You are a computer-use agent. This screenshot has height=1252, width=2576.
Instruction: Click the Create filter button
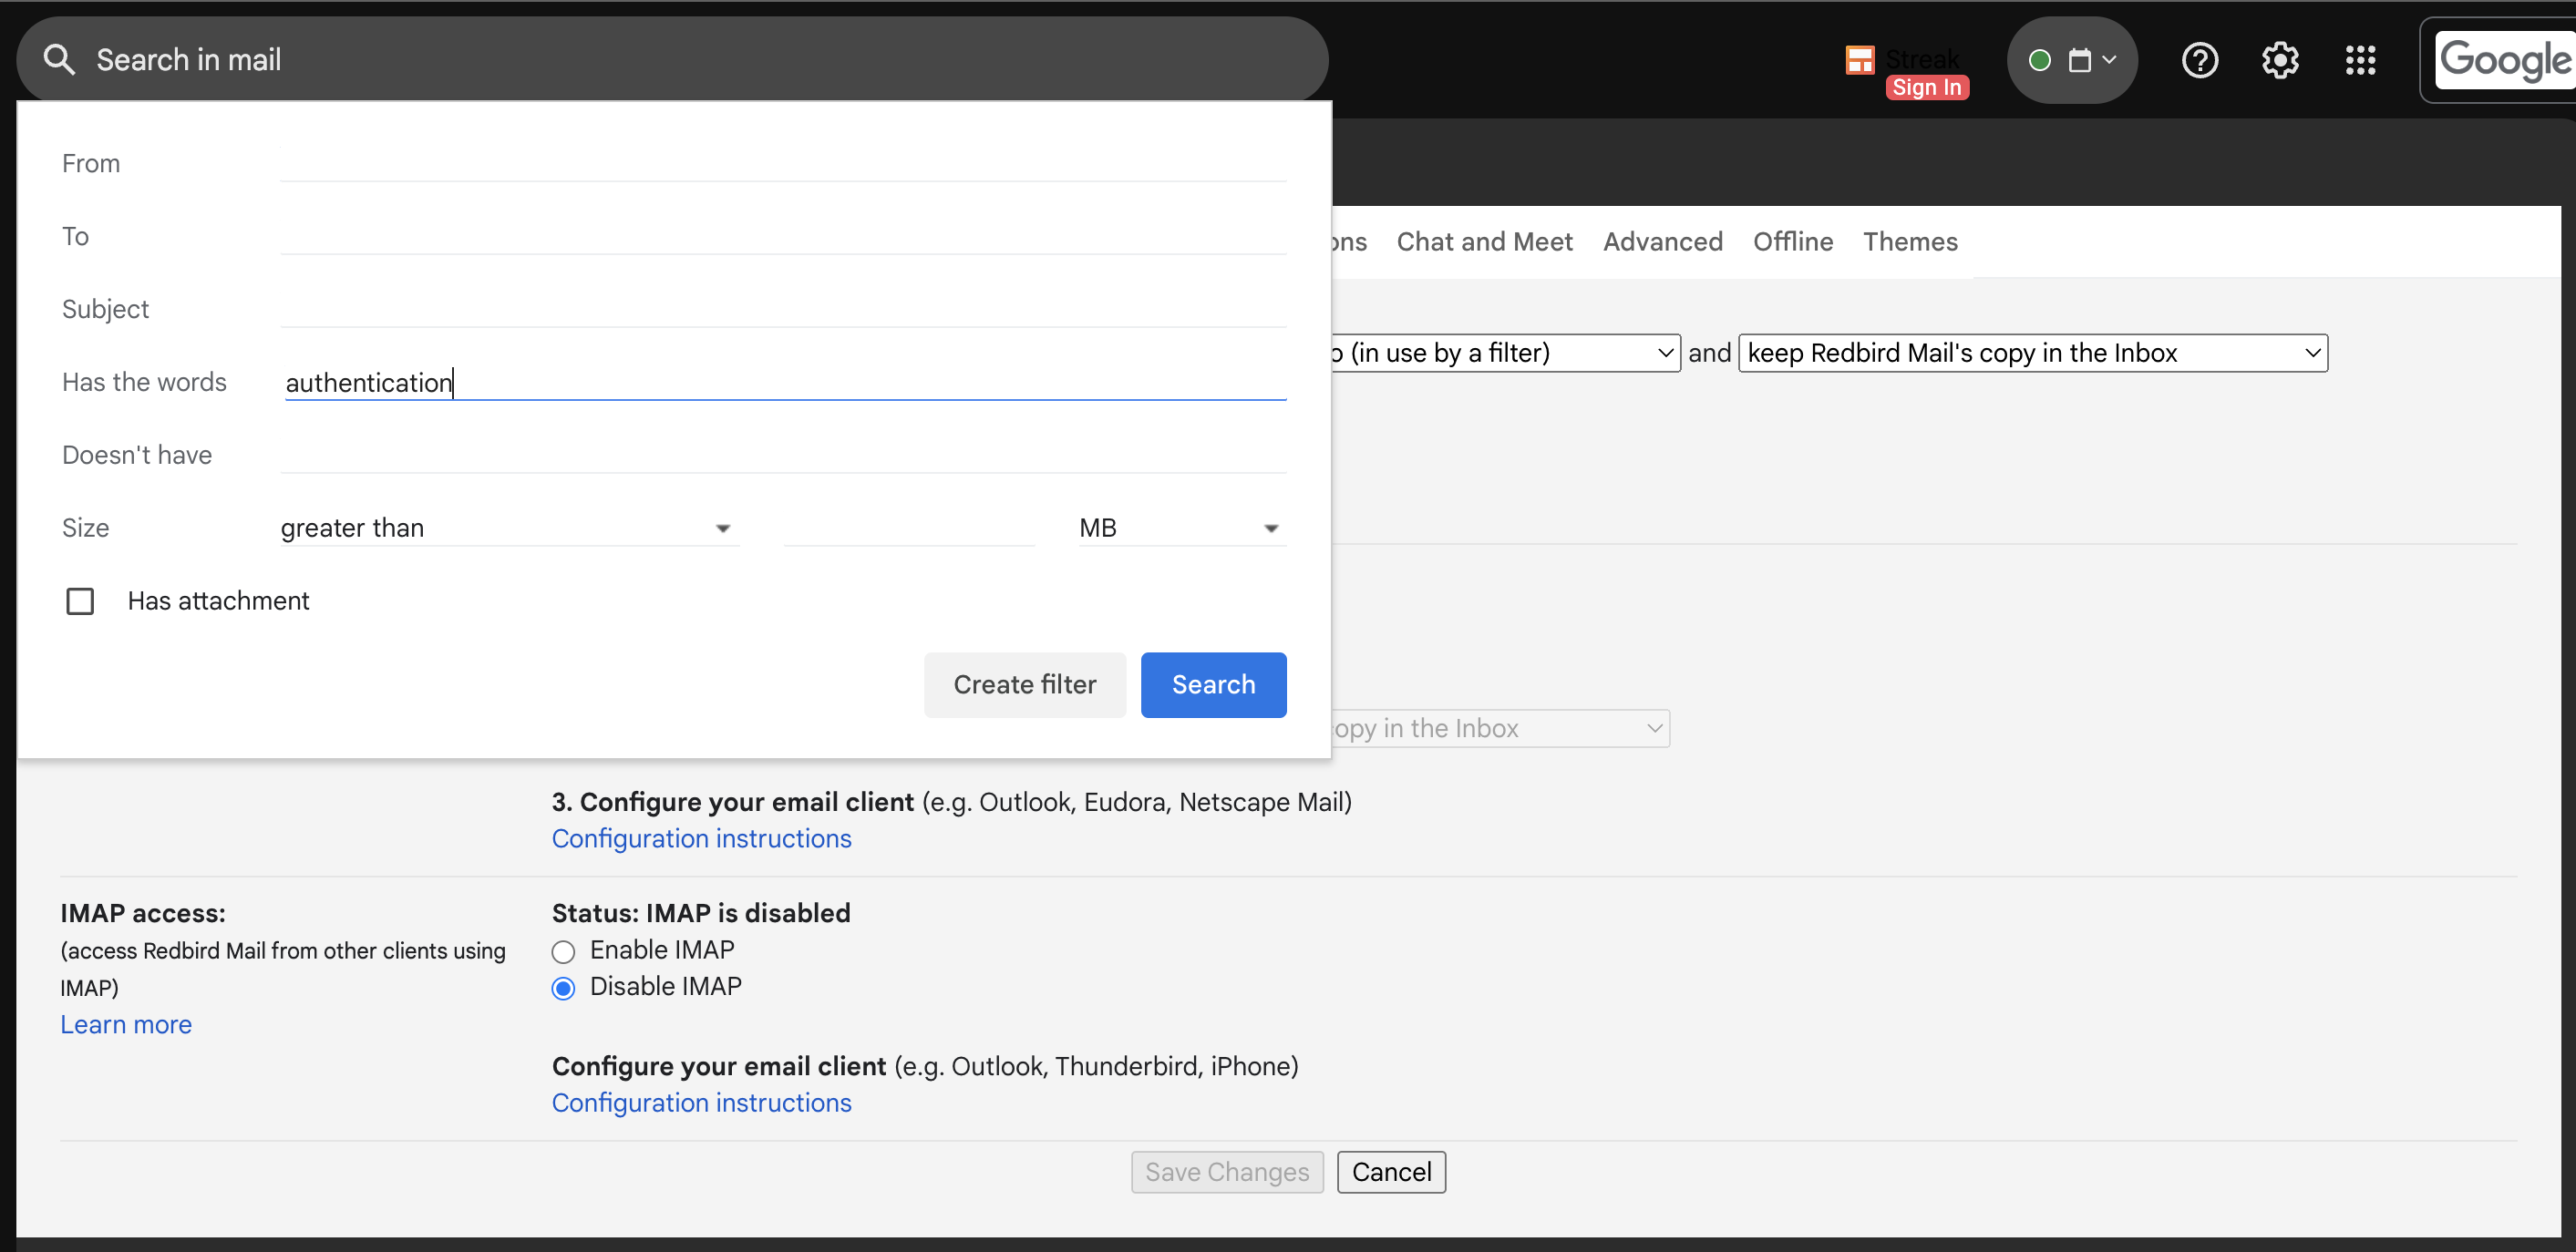click(1024, 685)
